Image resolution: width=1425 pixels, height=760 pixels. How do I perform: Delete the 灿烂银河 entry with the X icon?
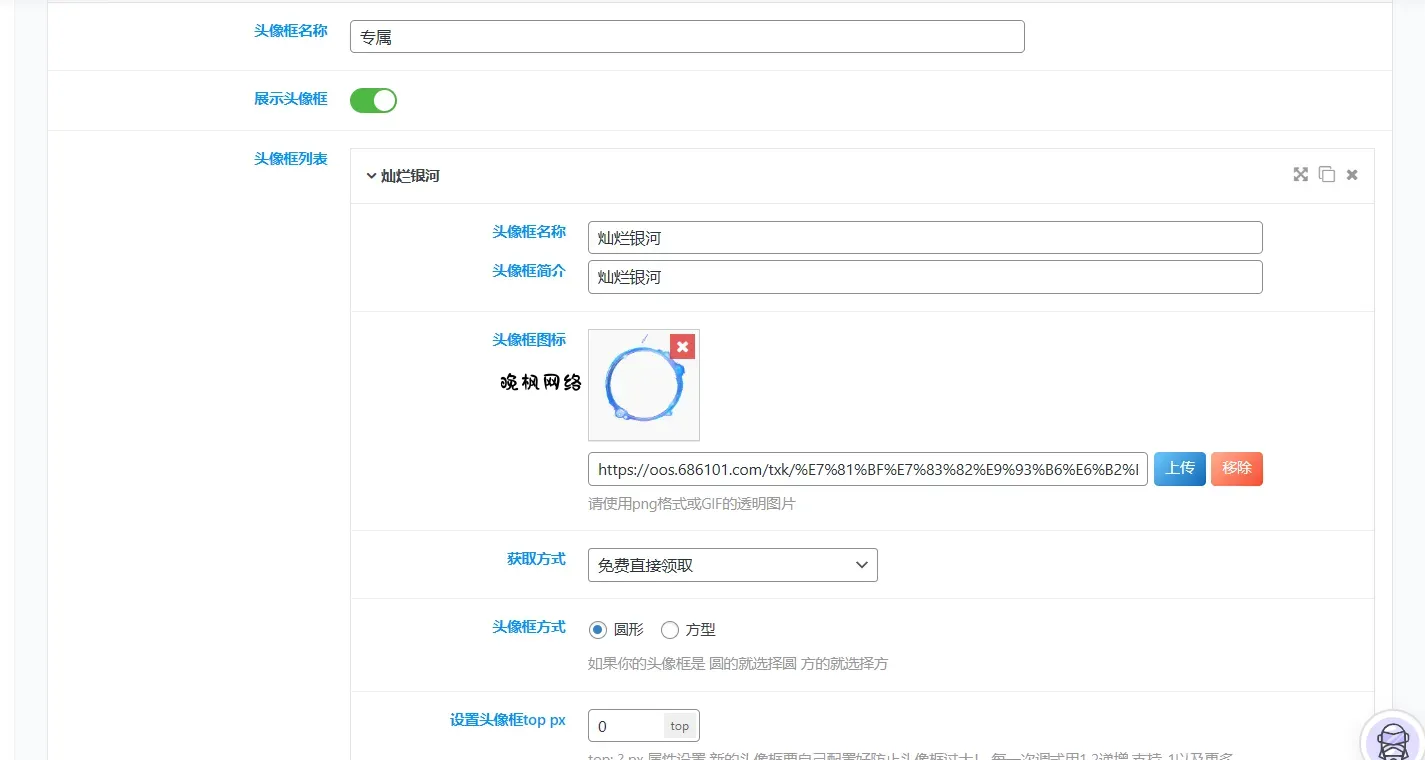coord(1352,175)
